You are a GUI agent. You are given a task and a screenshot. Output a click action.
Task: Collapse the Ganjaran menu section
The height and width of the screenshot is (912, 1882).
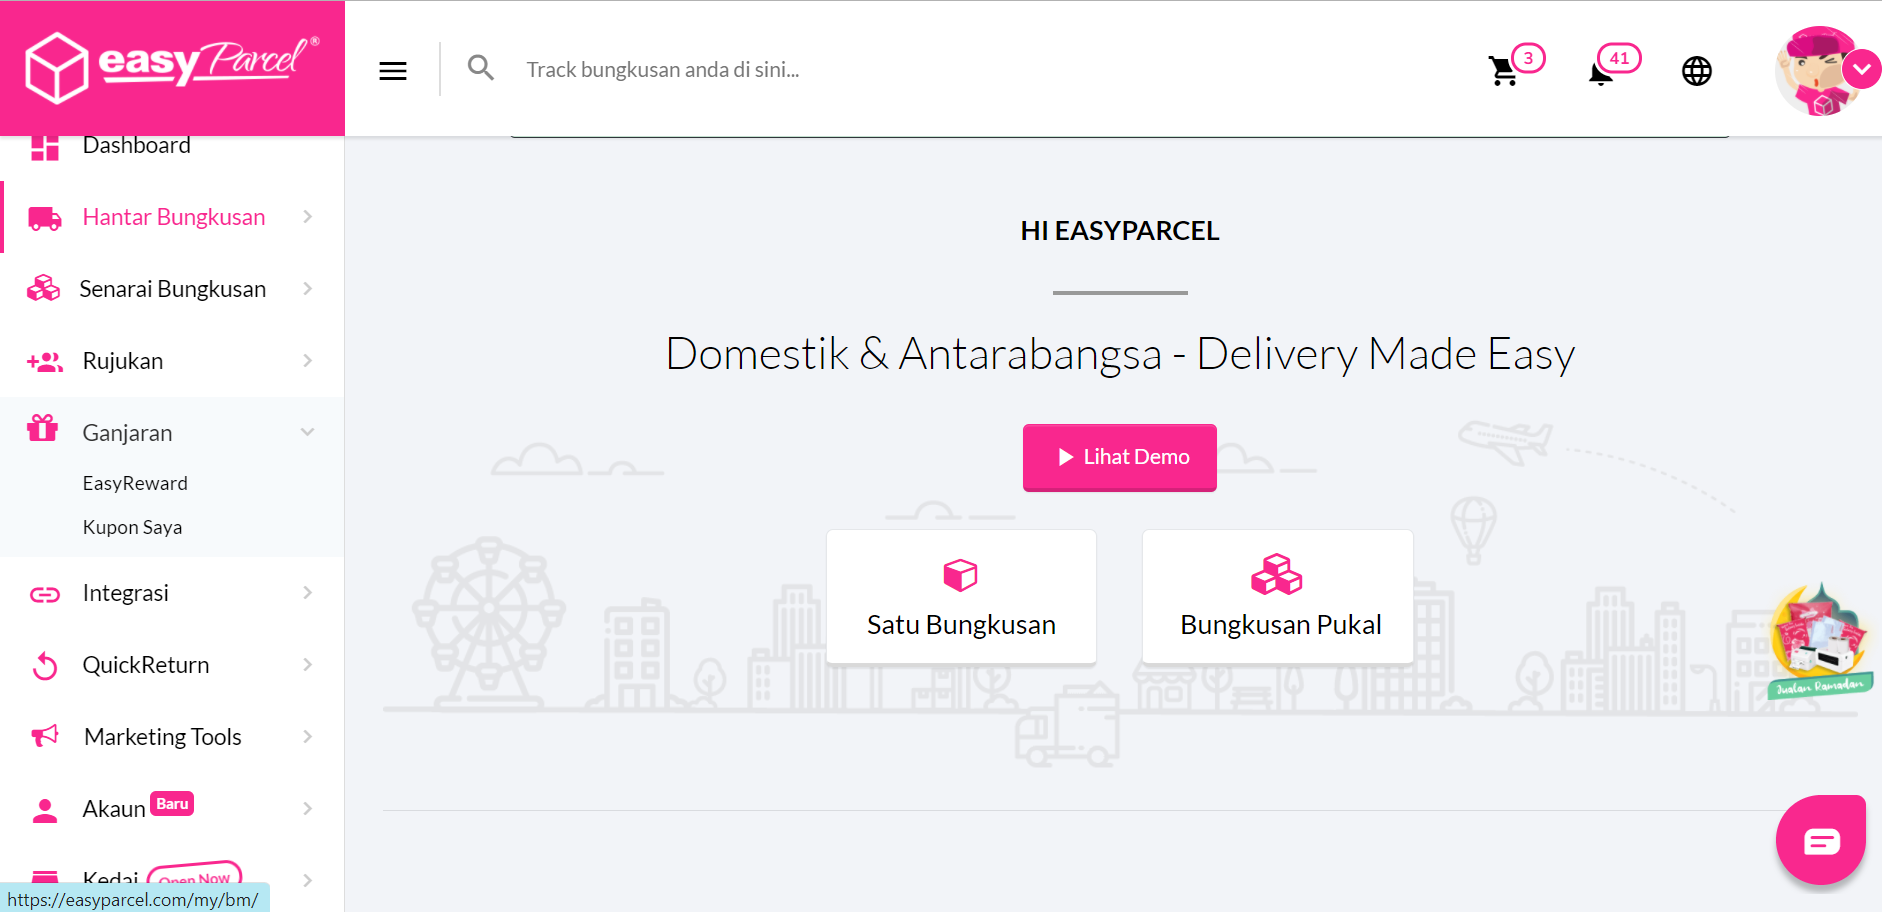pyautogui.click(x=308, y=432)
